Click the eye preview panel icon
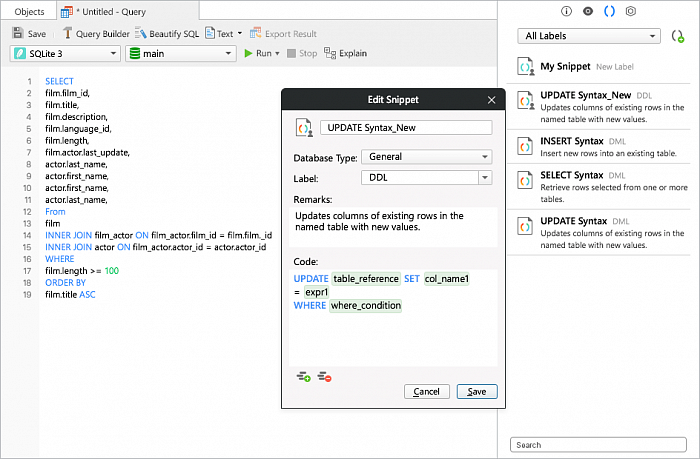This screenshot has height=459, width=700. 588,11
